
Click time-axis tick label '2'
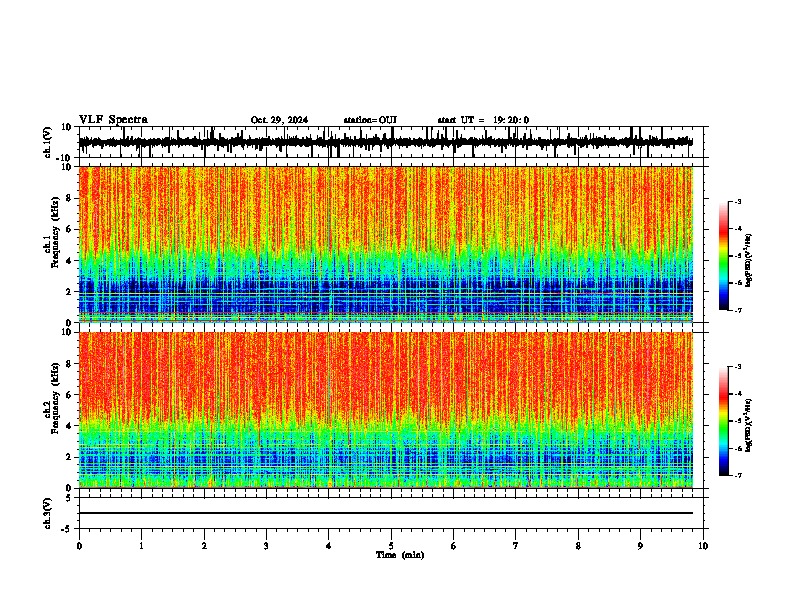[x=204, y=546]
